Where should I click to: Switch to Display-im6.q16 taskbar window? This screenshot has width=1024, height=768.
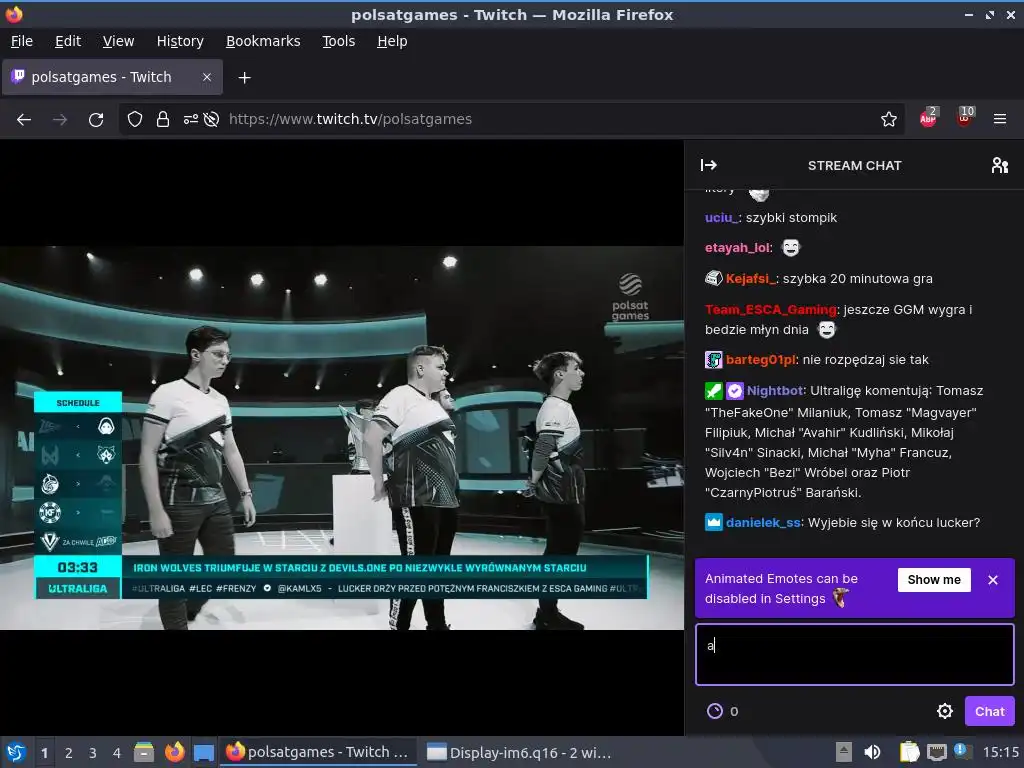click(x=518, y=752)
